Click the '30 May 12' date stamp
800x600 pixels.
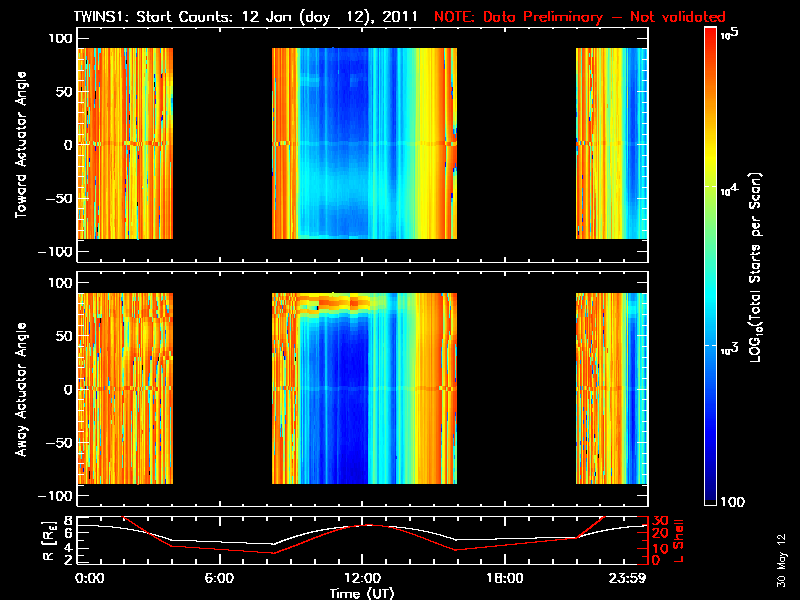point(781,560)
